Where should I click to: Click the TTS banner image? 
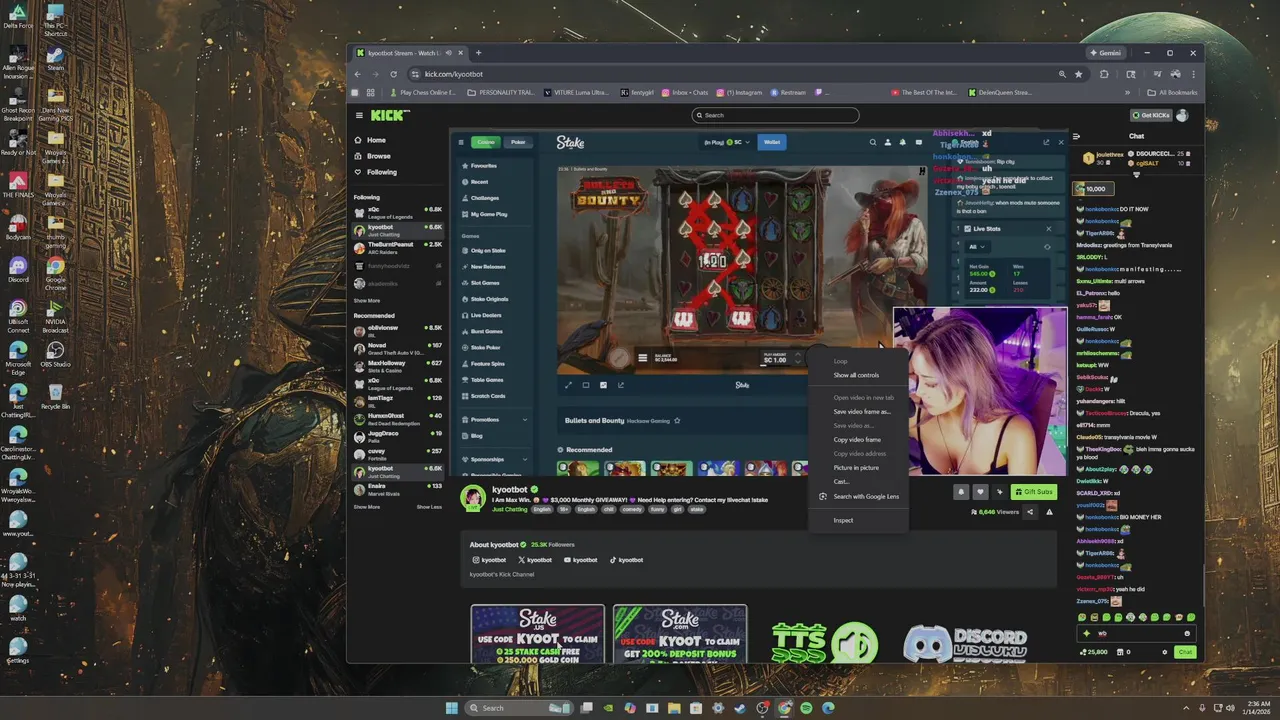click(x=825, y=643)
